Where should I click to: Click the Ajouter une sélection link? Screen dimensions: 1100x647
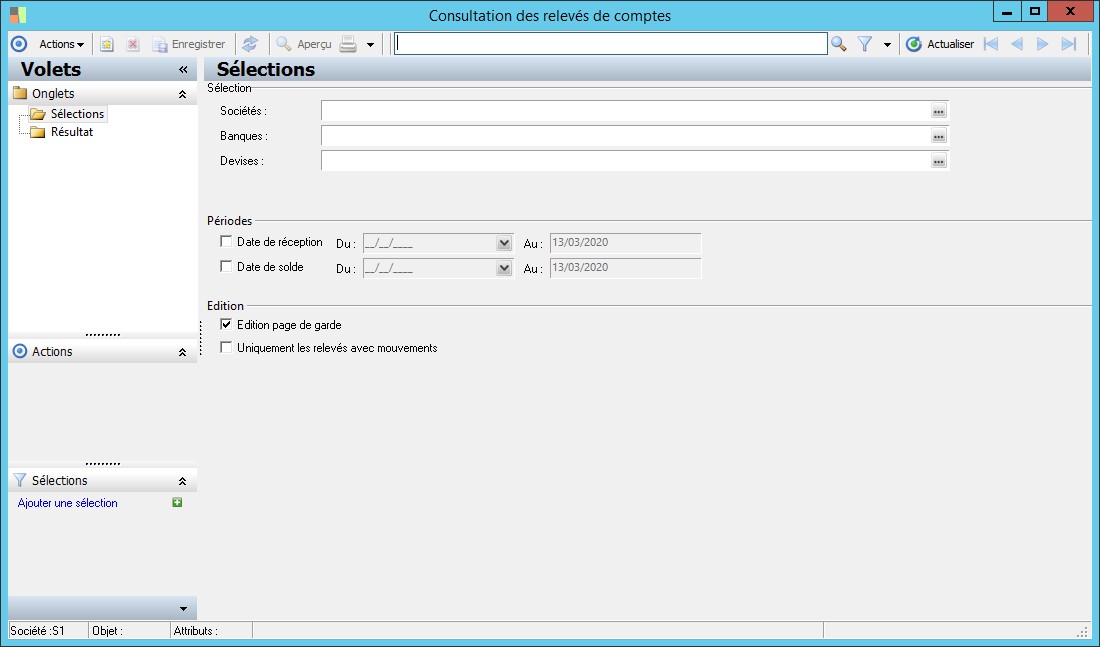coord(67,503)
